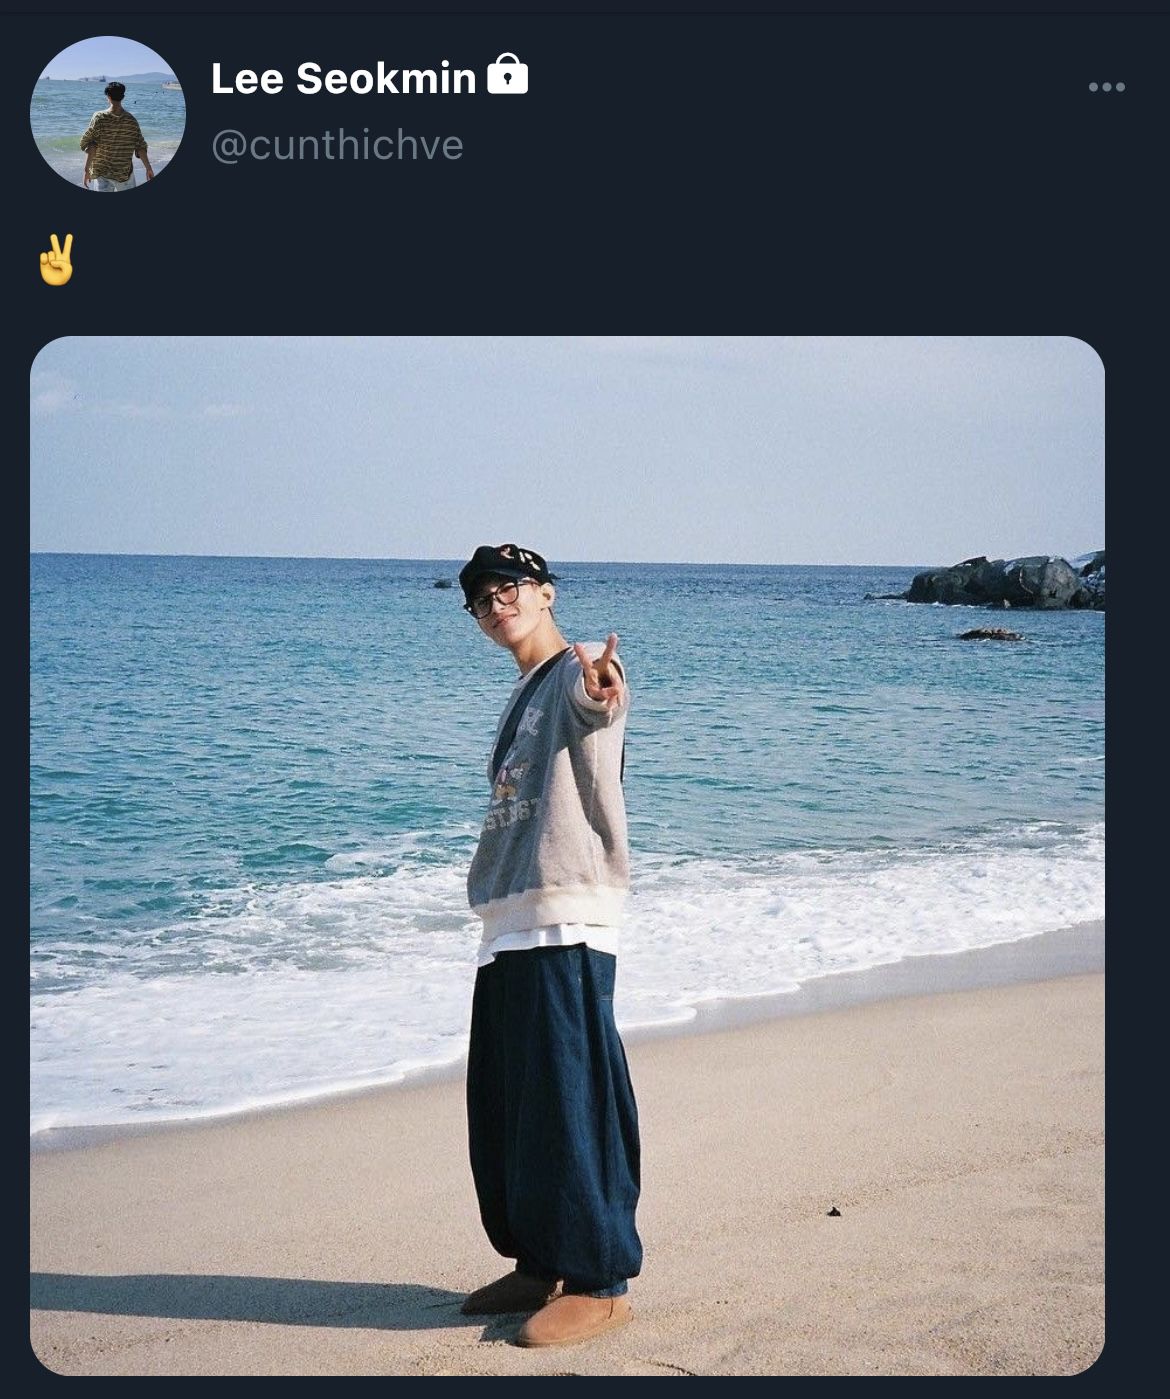Open the three-dot more options menu
The width and height of the screenshot is (1170, 1399).
pyautogui.click(x=1107, y=87)
